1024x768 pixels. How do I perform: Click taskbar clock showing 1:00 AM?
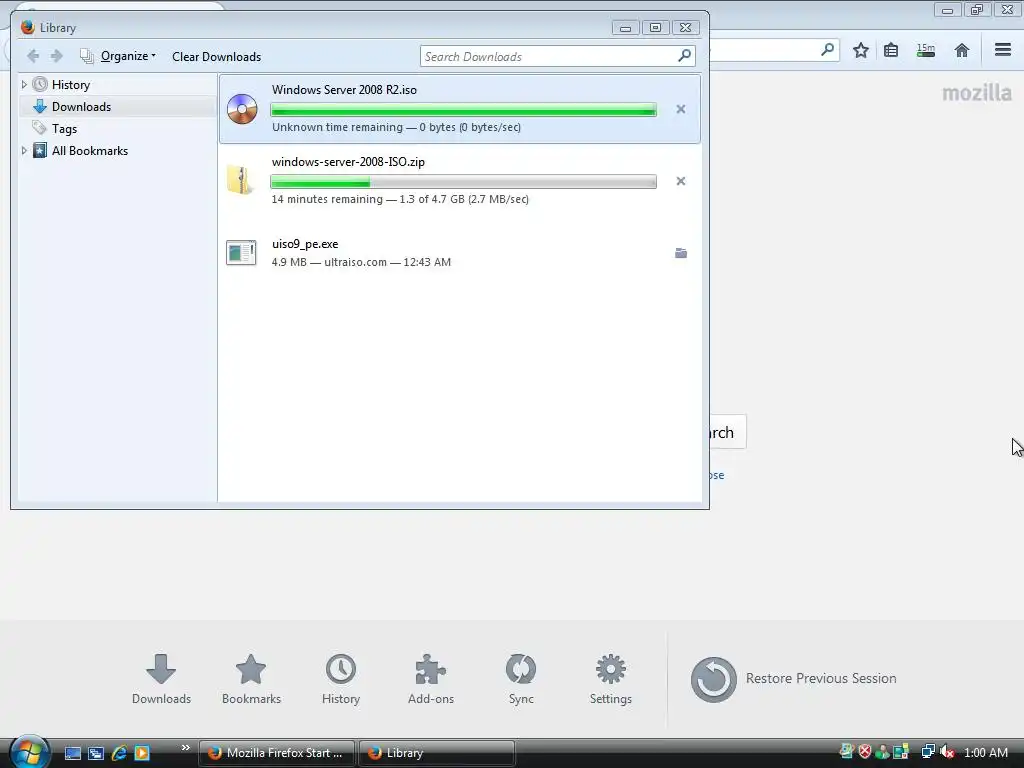[985, 752]
